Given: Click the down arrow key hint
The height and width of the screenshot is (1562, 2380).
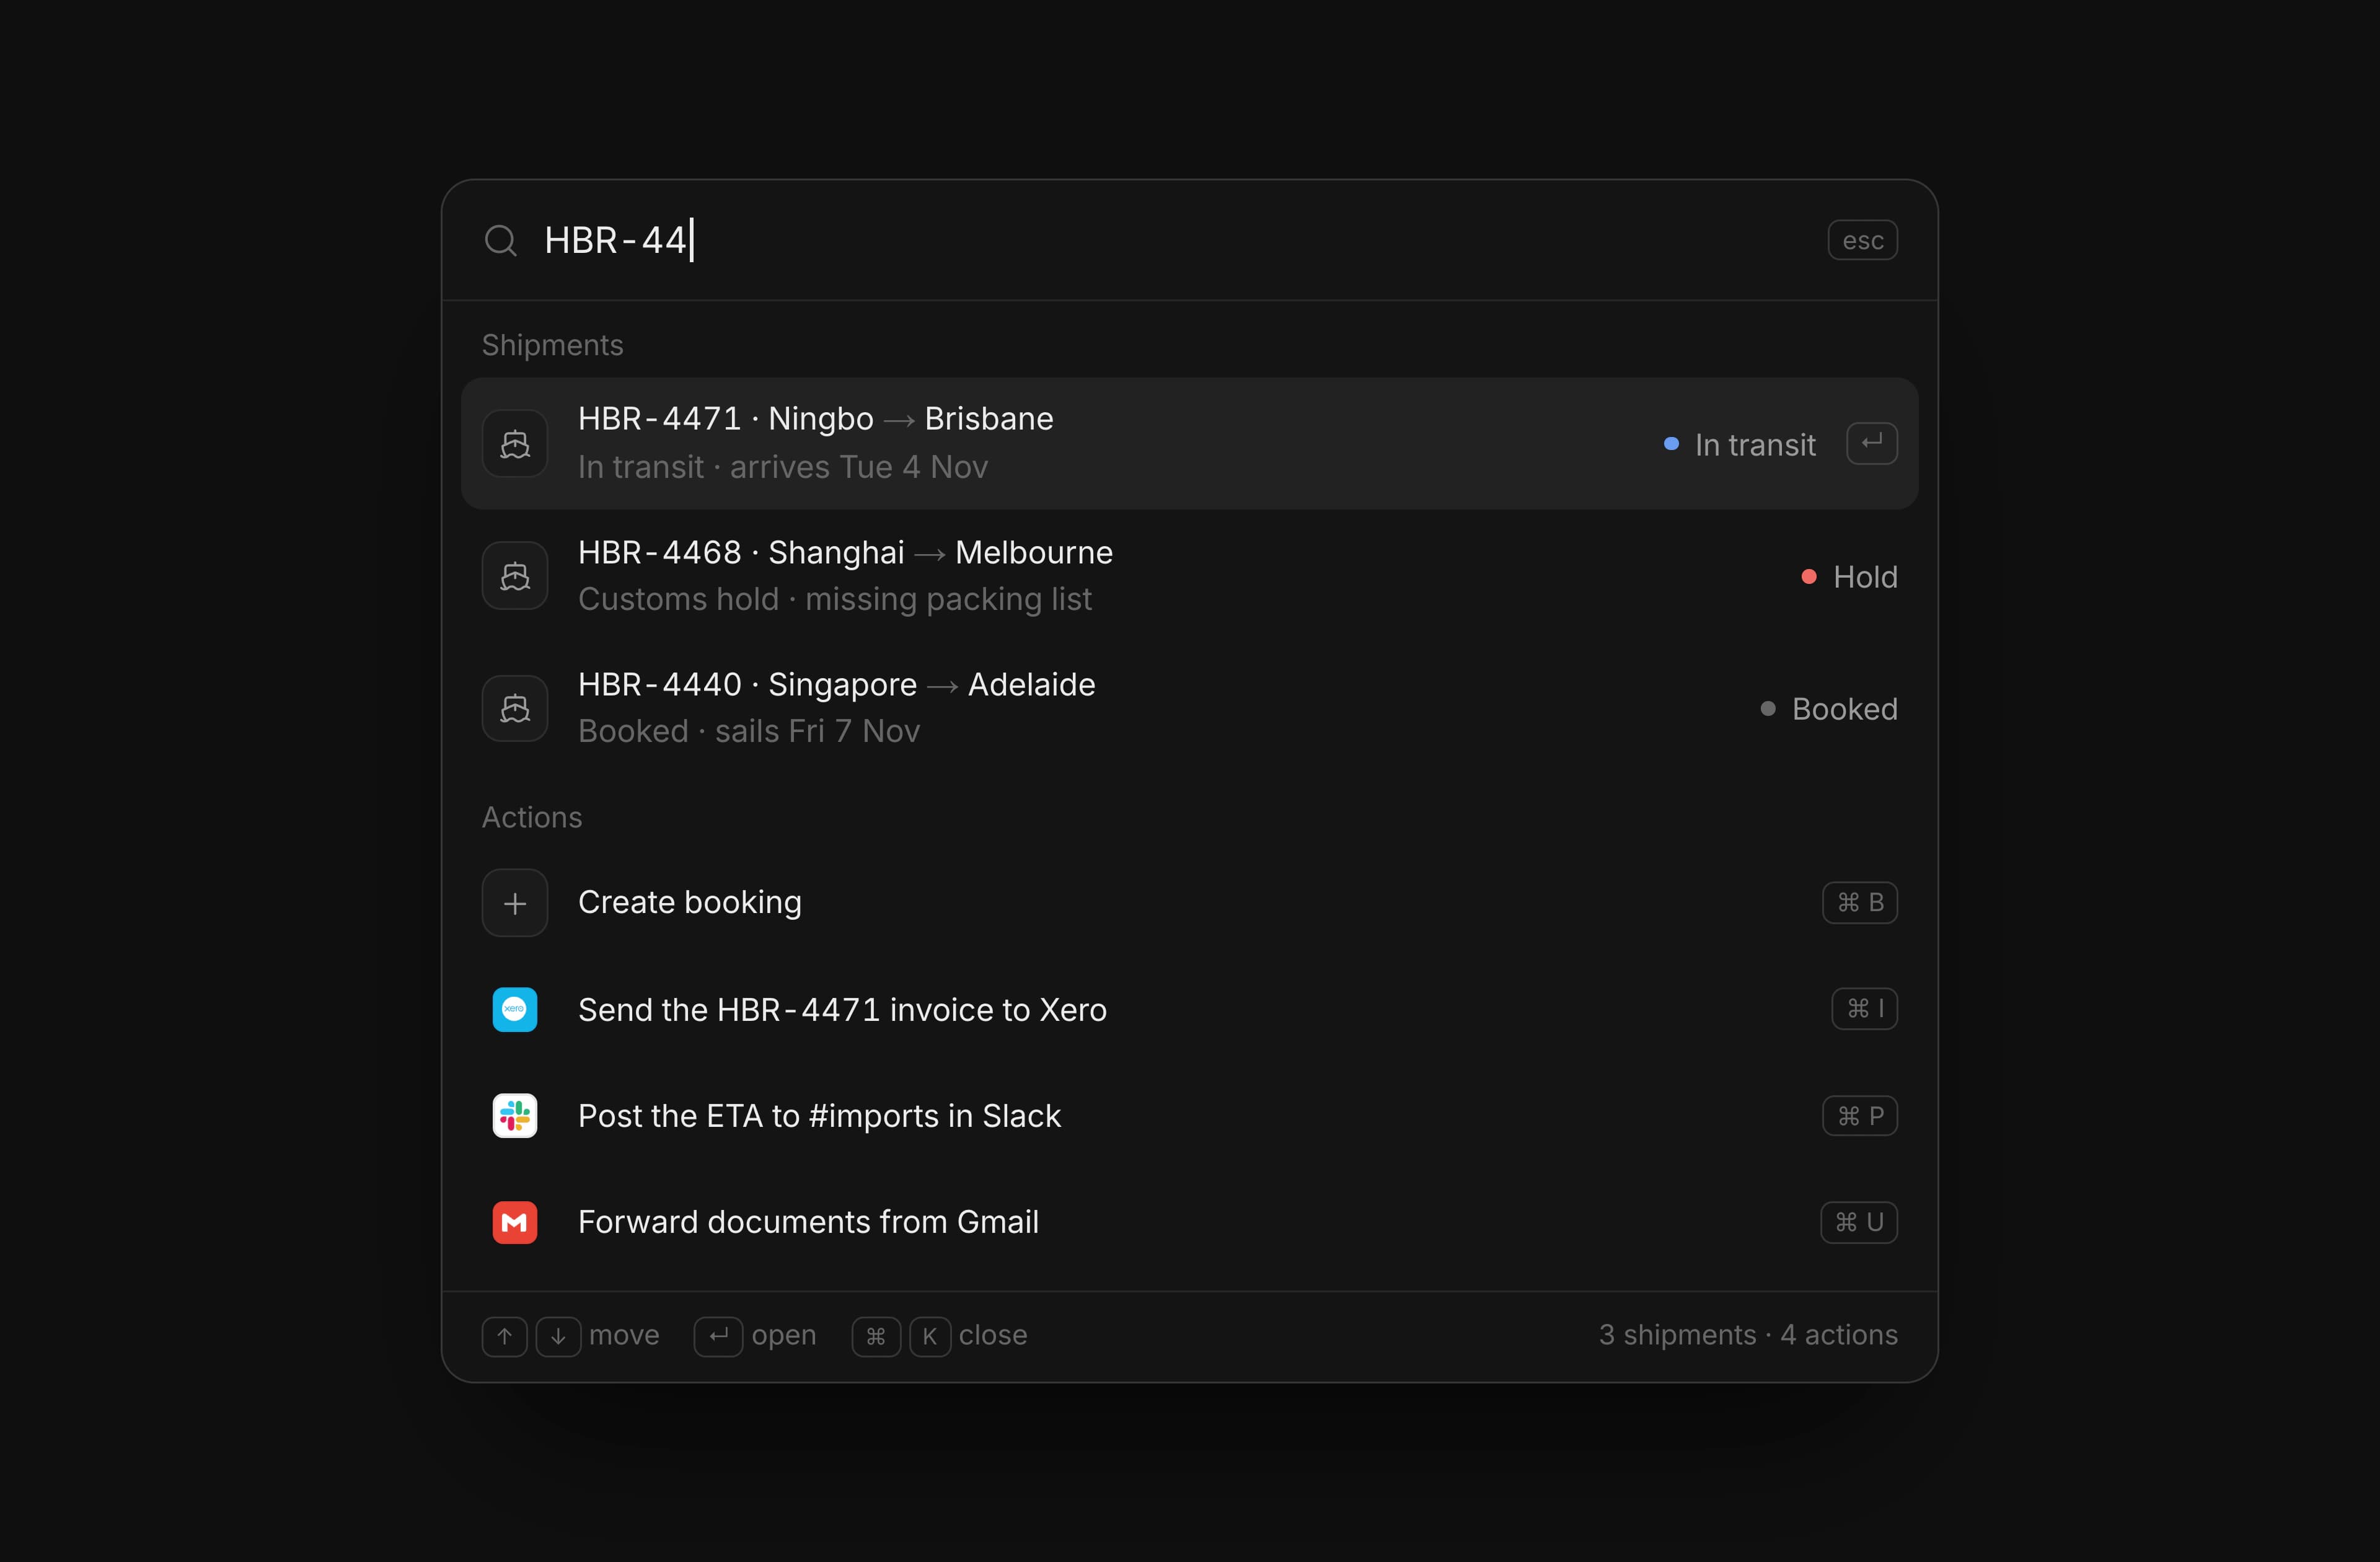Looking at the screenshot, I should [x=558, y=1337].
